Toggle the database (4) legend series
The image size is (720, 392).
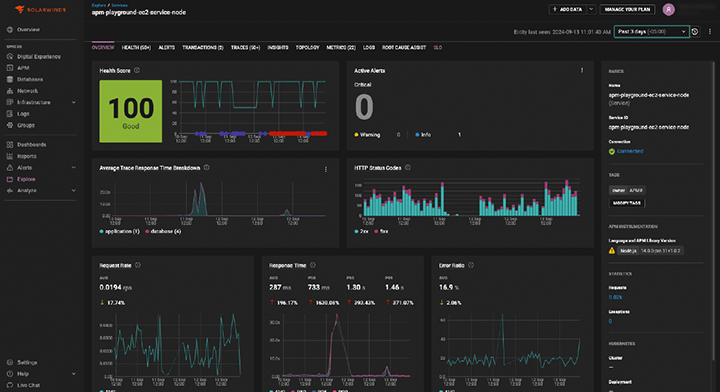click(163, 231)
